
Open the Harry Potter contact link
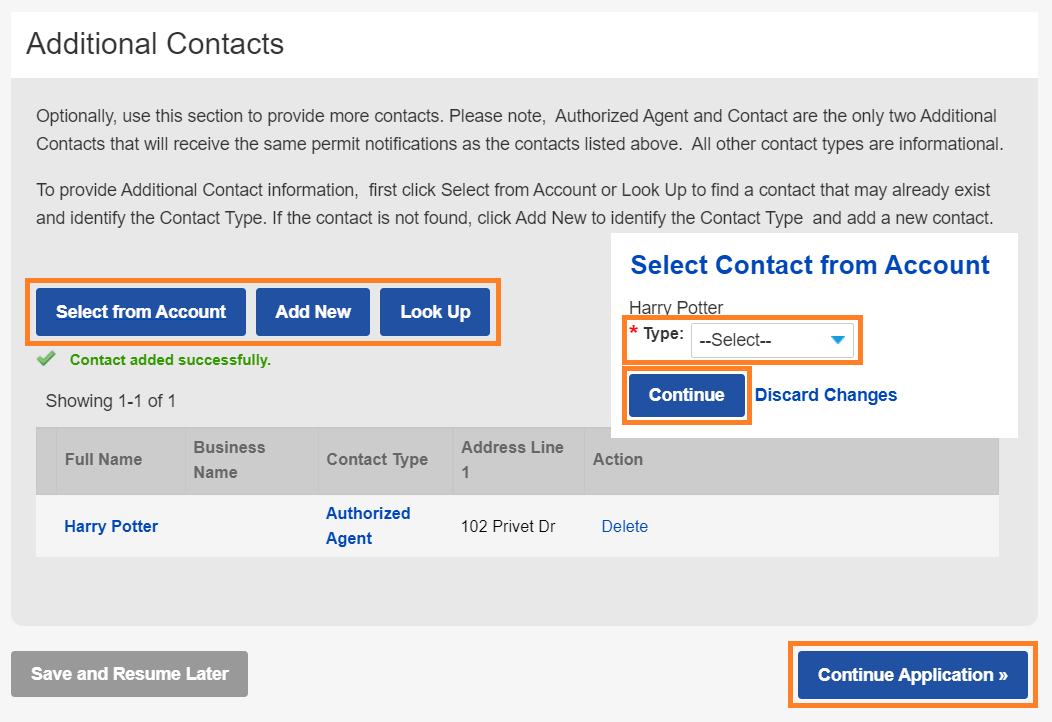pos(111,526)
